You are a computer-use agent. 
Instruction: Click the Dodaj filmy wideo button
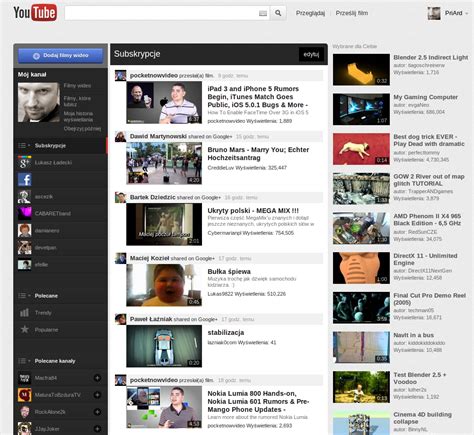(61, 56)
